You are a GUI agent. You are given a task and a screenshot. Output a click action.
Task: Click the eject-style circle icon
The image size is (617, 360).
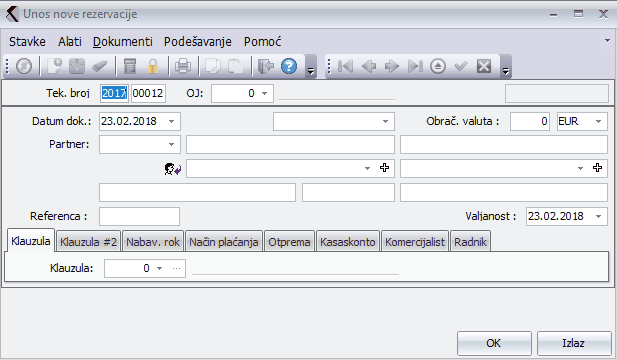438,66
